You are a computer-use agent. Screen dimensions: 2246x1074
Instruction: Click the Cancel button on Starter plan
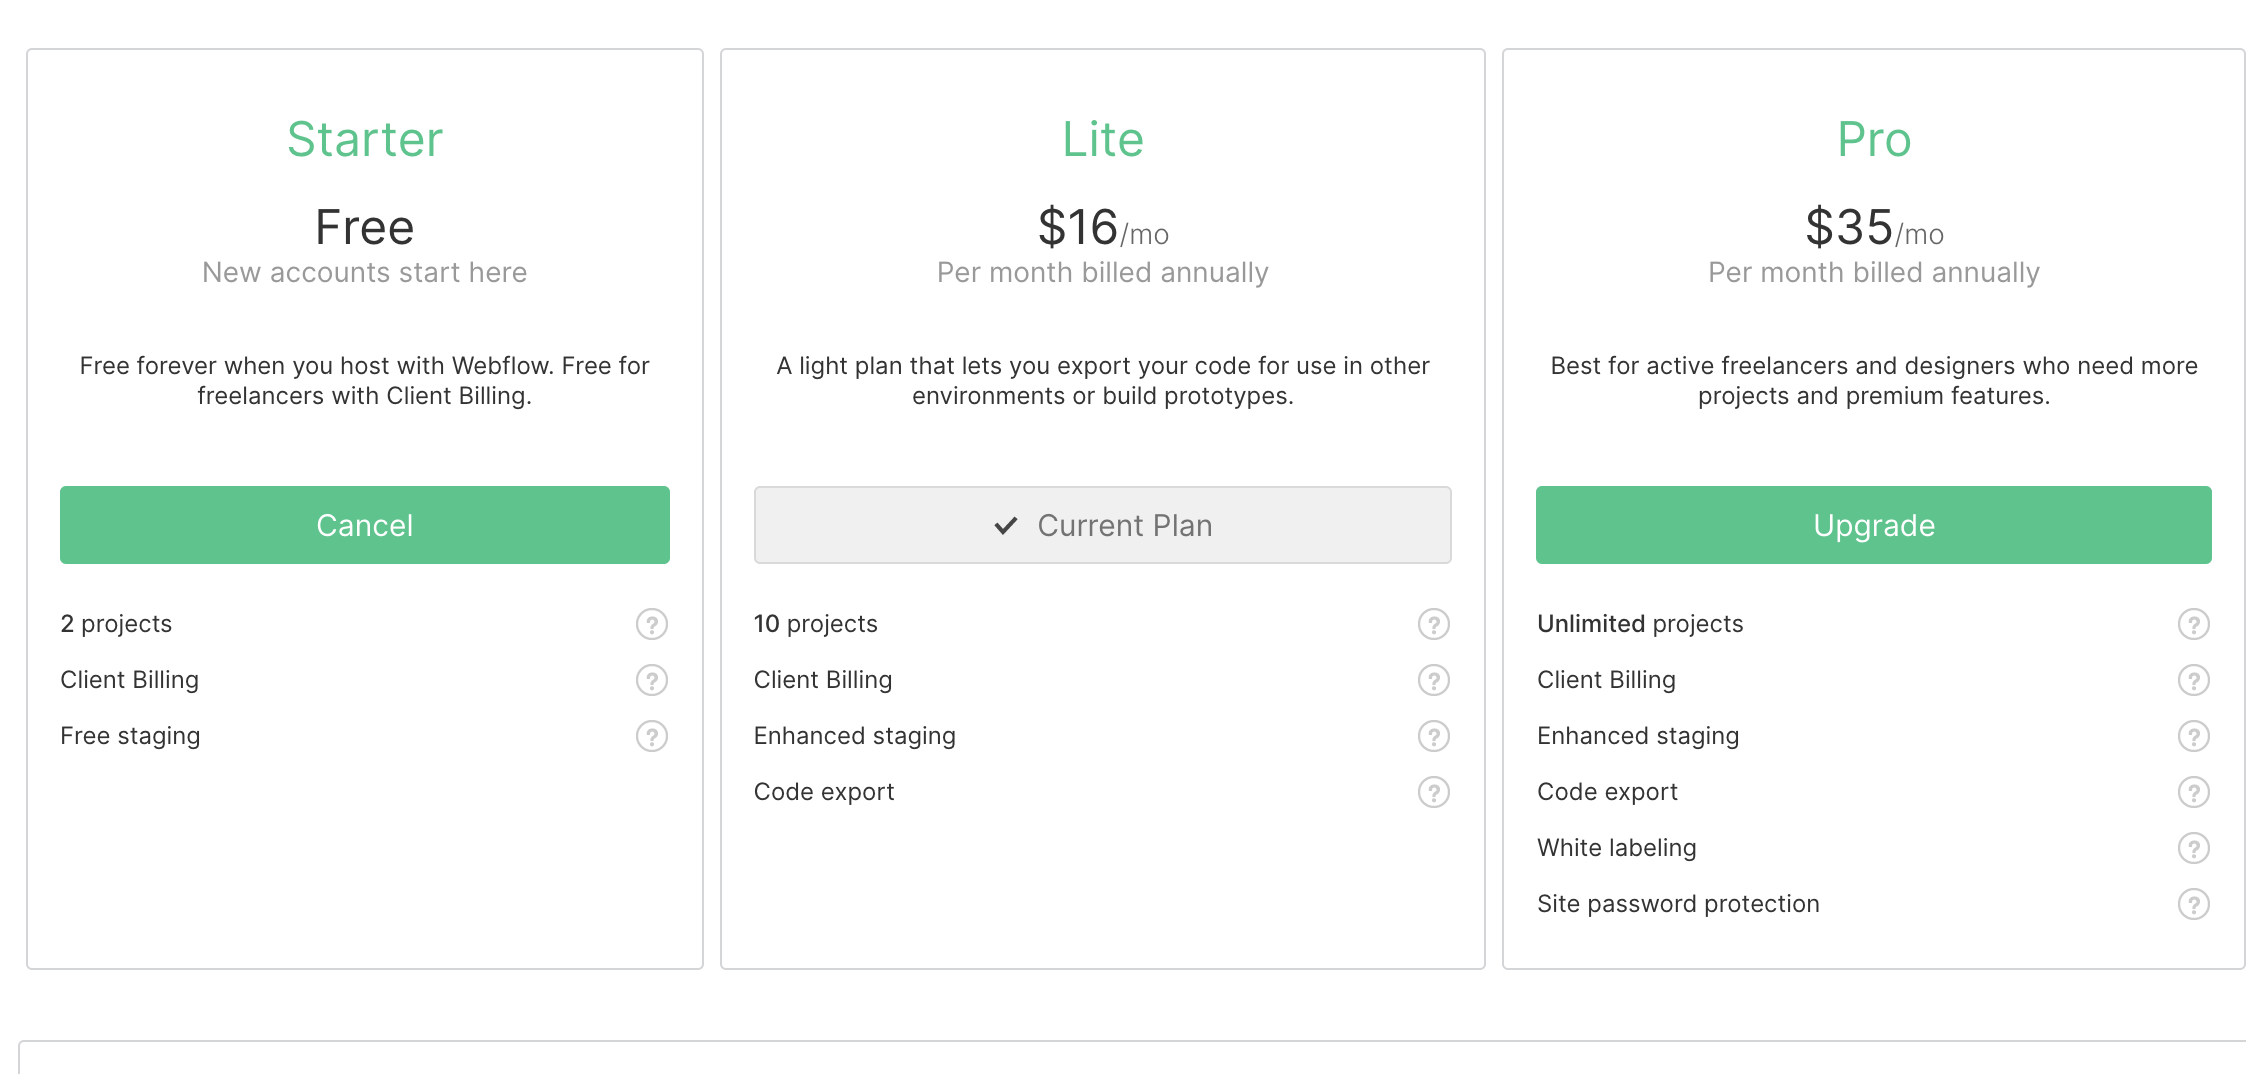coord(365,525)
